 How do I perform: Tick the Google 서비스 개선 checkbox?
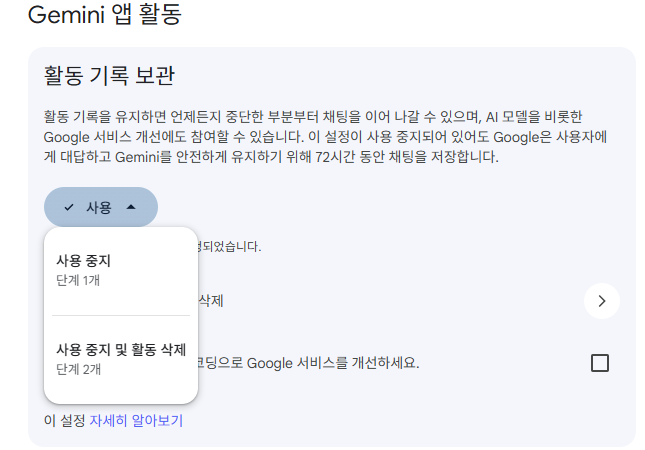click(x=599, y=363)
